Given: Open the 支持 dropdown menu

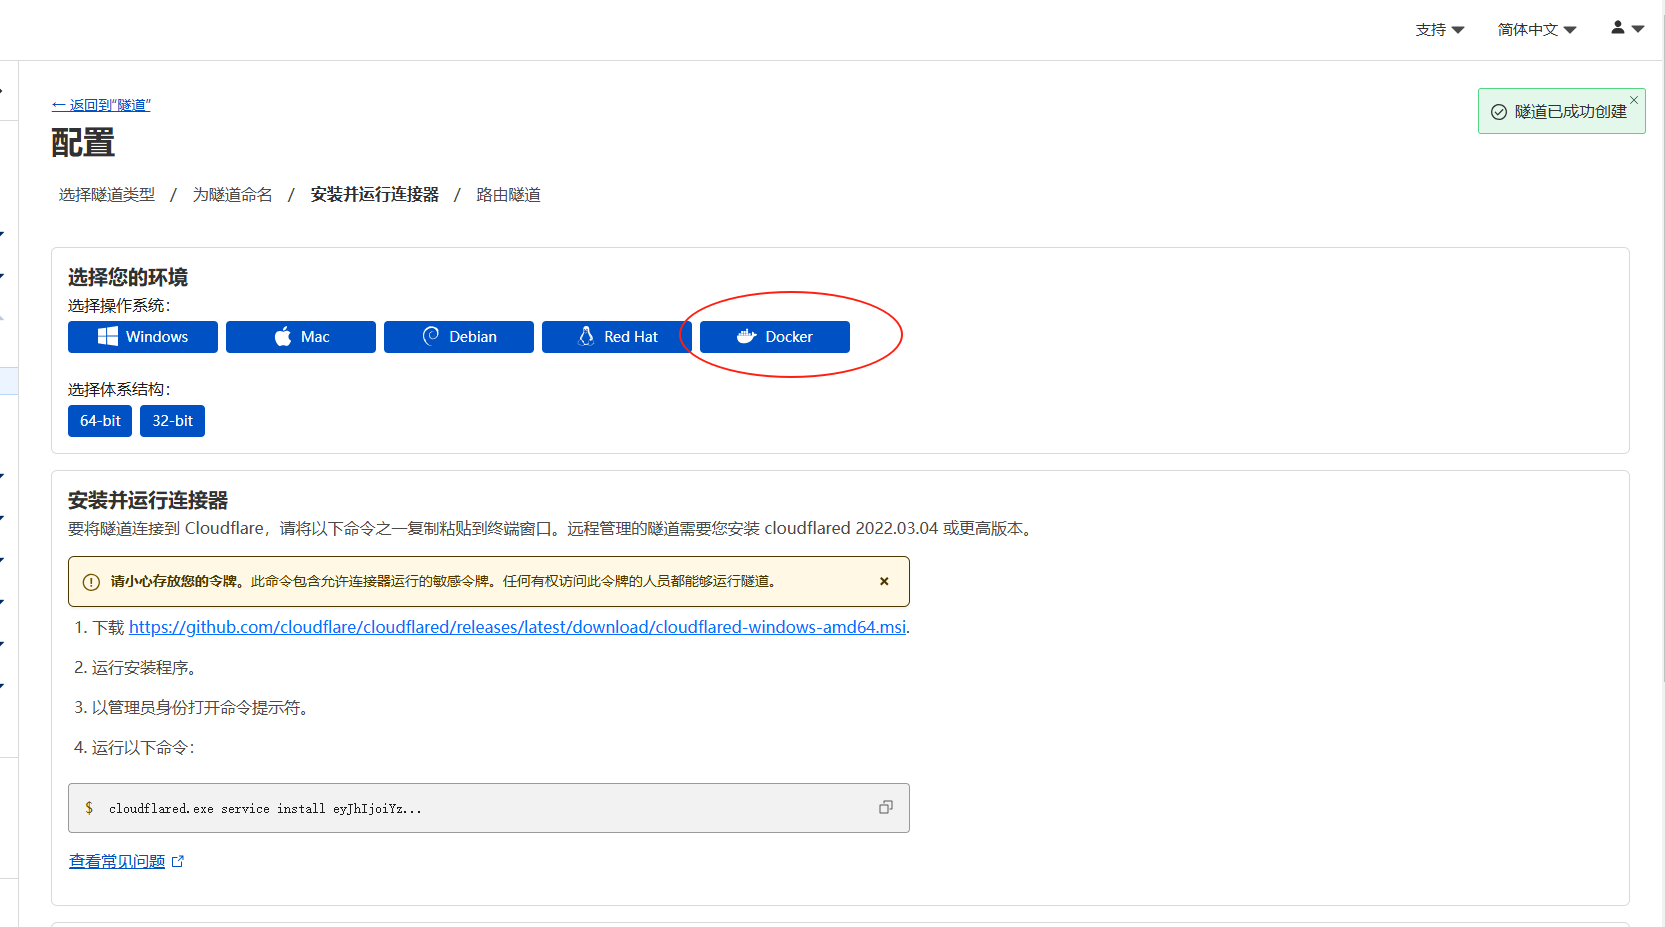Looking at the screenshot, I should (x=1440, y=30).
